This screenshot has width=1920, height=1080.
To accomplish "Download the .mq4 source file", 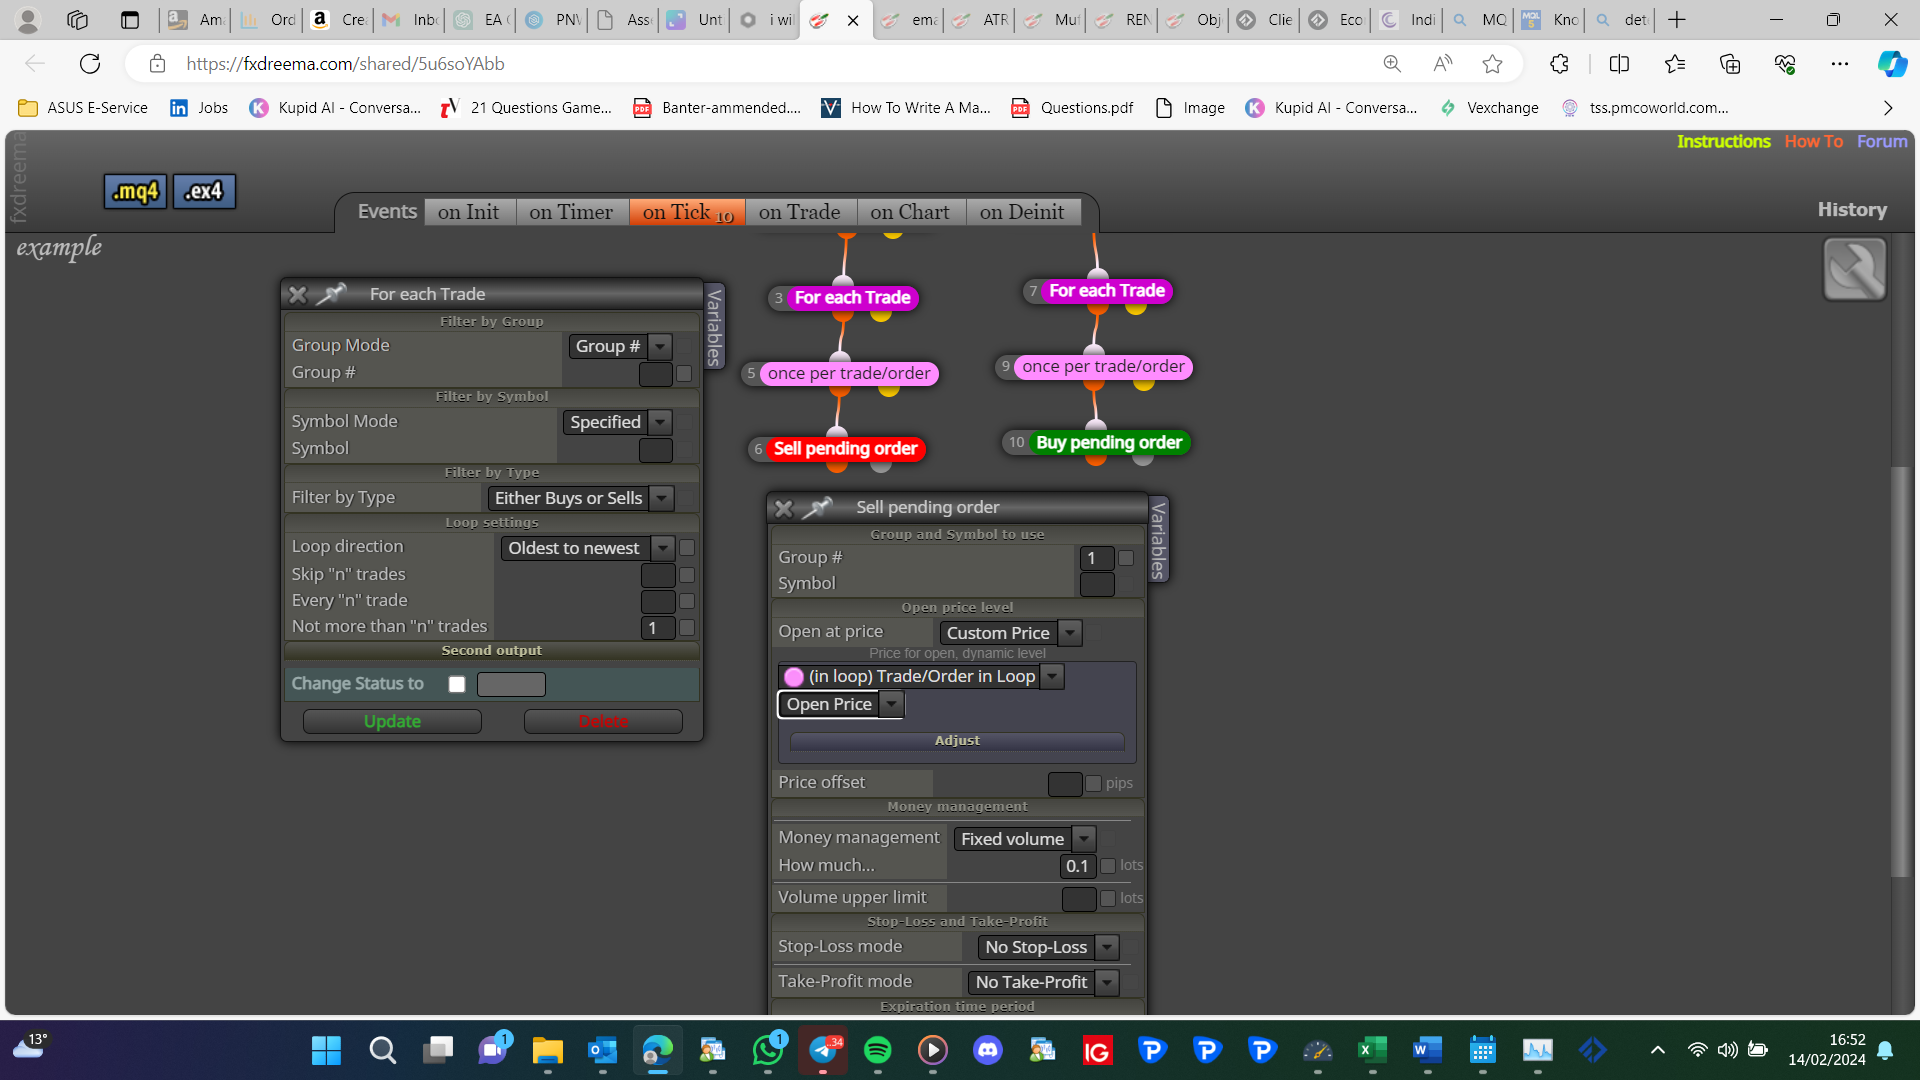I will click(x=135, y=191).
